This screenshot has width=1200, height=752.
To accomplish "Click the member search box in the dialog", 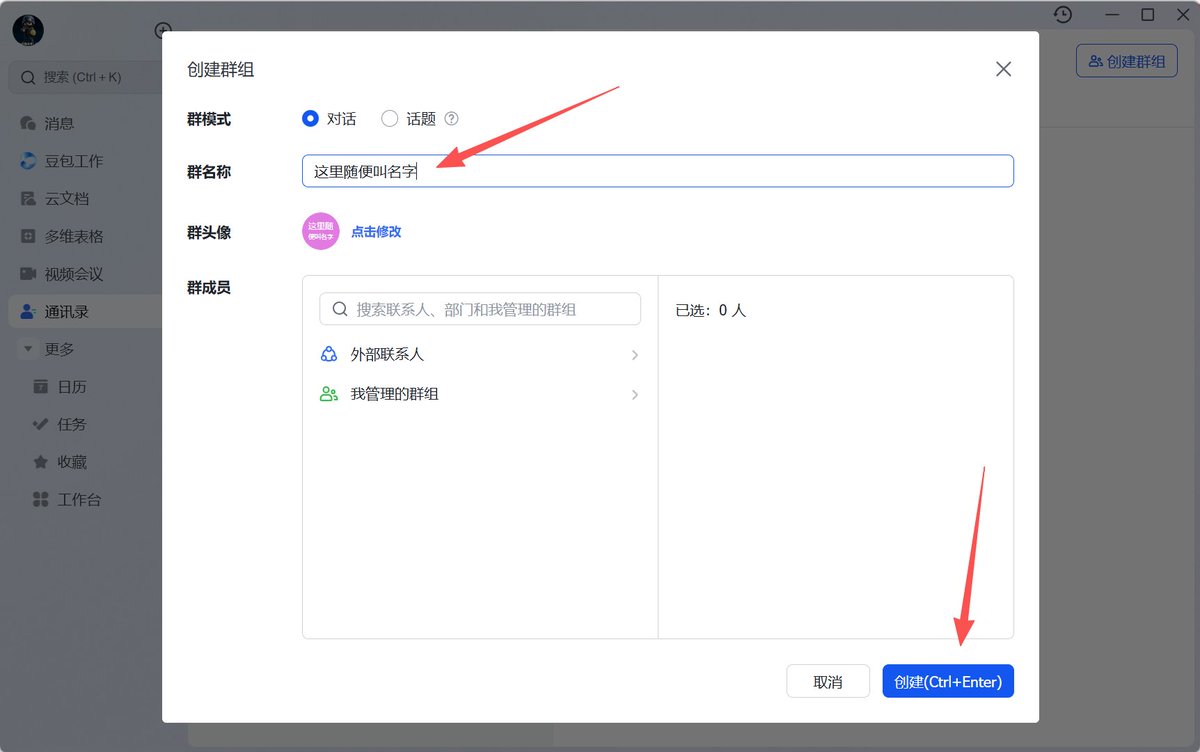I will pyautogui.click(x=480, y=309).
